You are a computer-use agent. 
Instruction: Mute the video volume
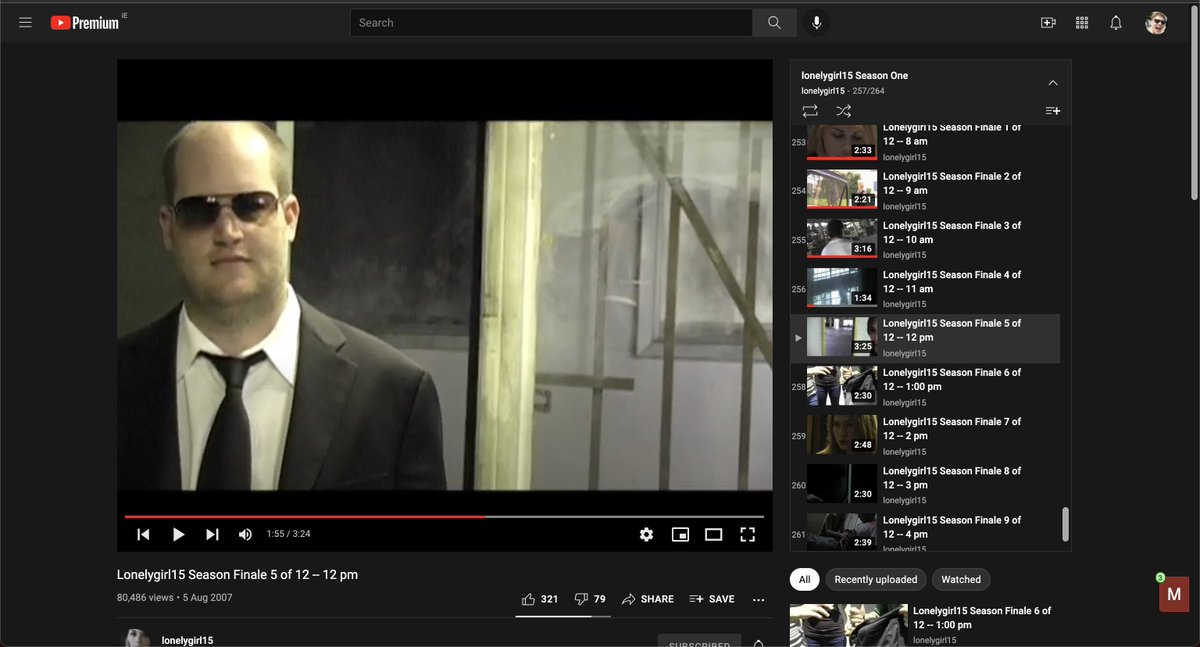[245, 534]
